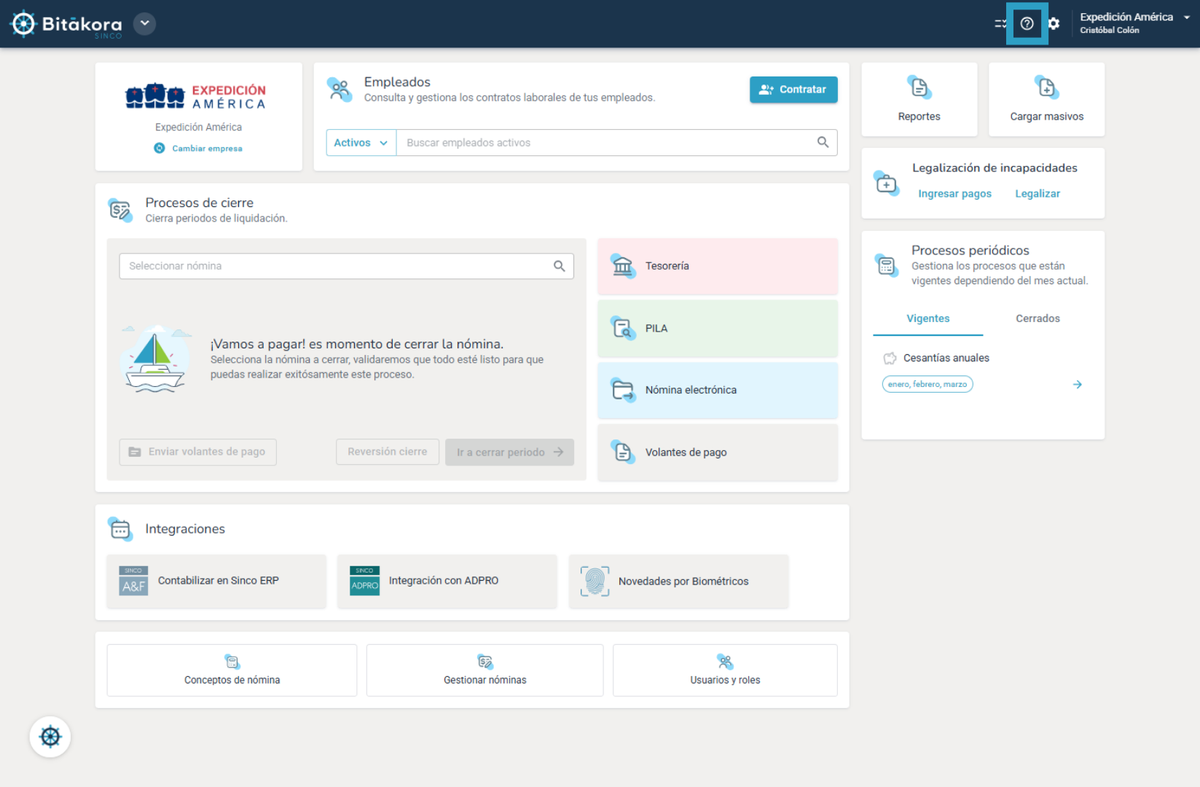Switch to the Cerrados tab
This screenshot has height=787, width=1200.
(x=1037, y=319)
